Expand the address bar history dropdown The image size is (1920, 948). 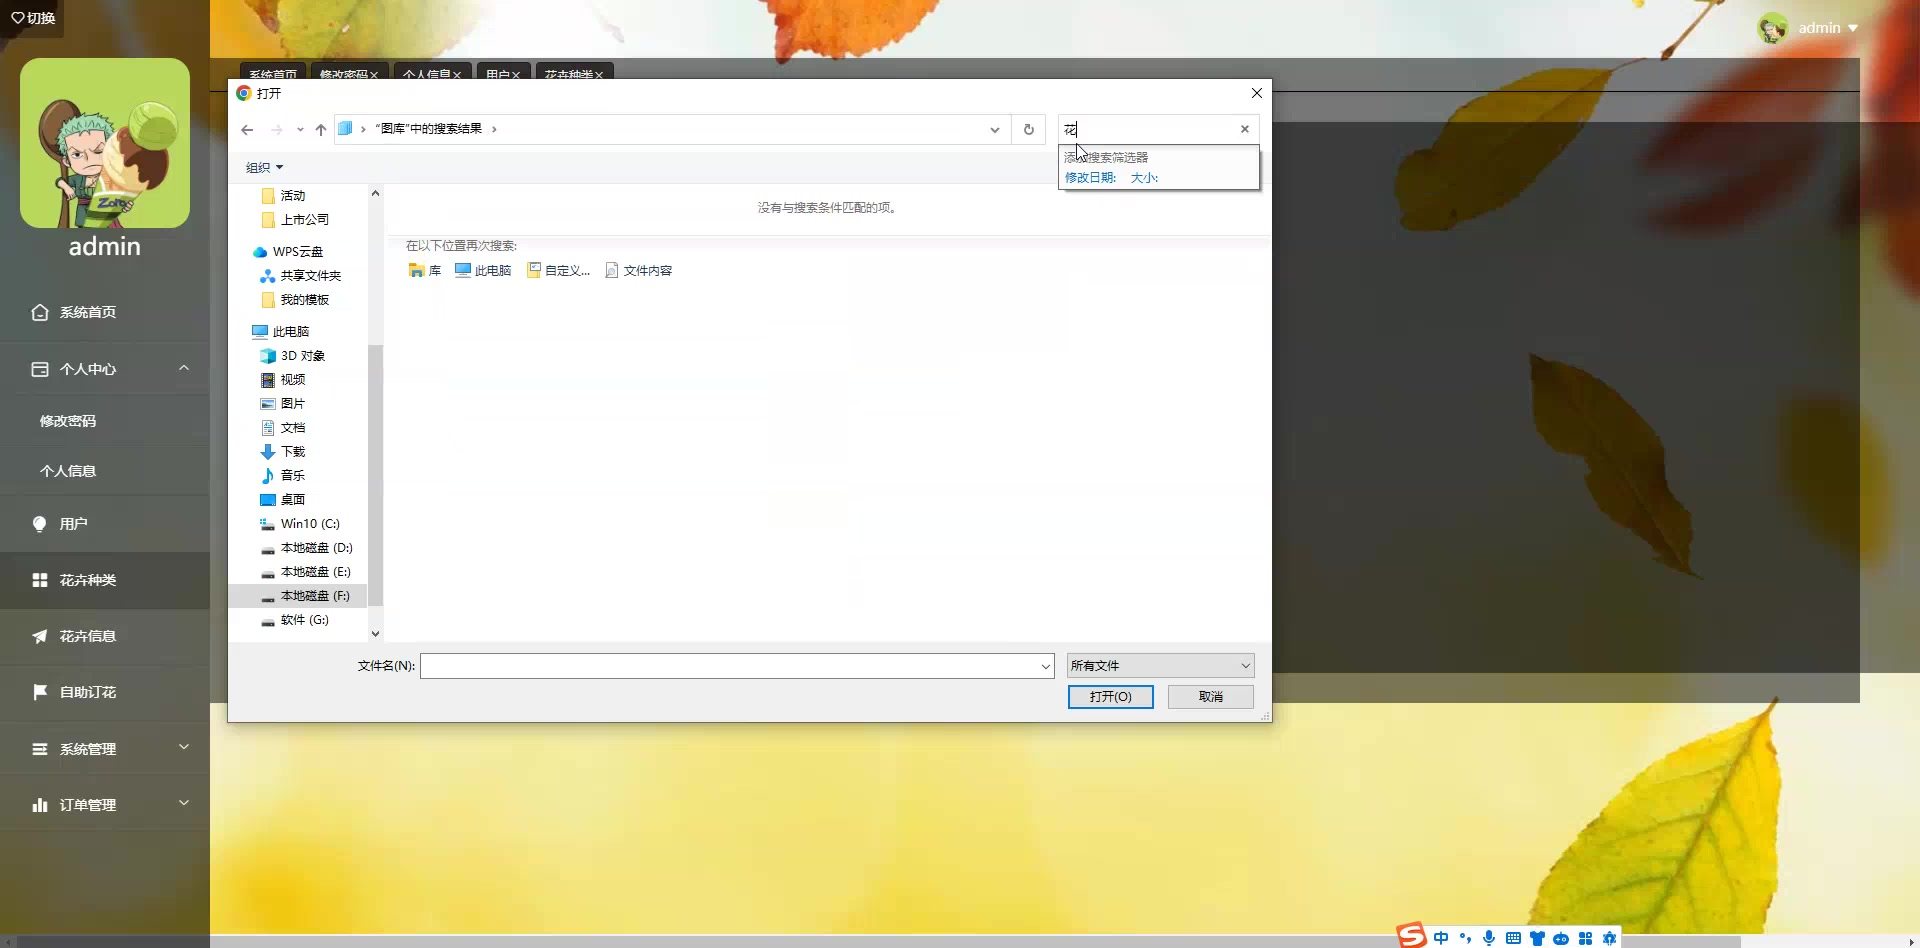994,129
